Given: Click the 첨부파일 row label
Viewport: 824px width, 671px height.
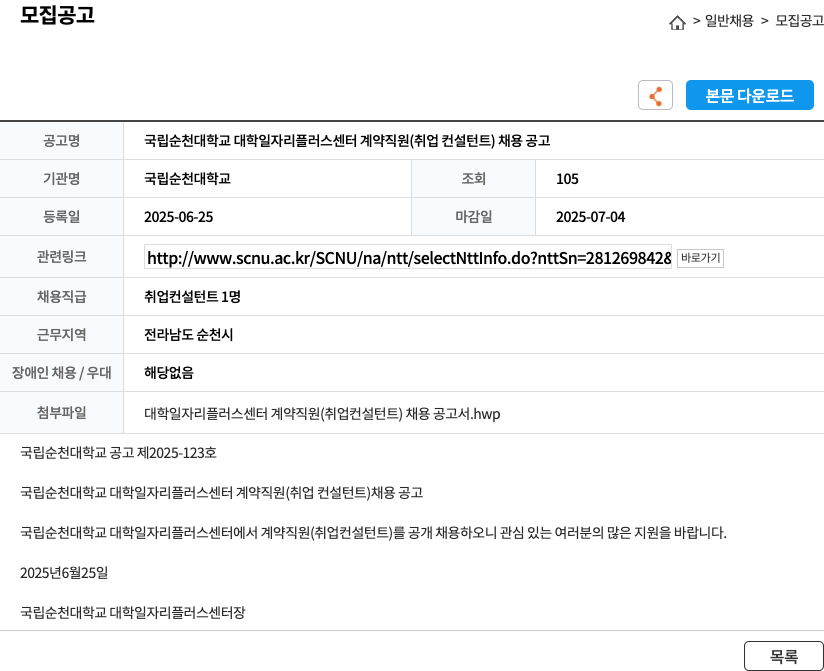Looking at the screenshot, I should pos(61,412).
